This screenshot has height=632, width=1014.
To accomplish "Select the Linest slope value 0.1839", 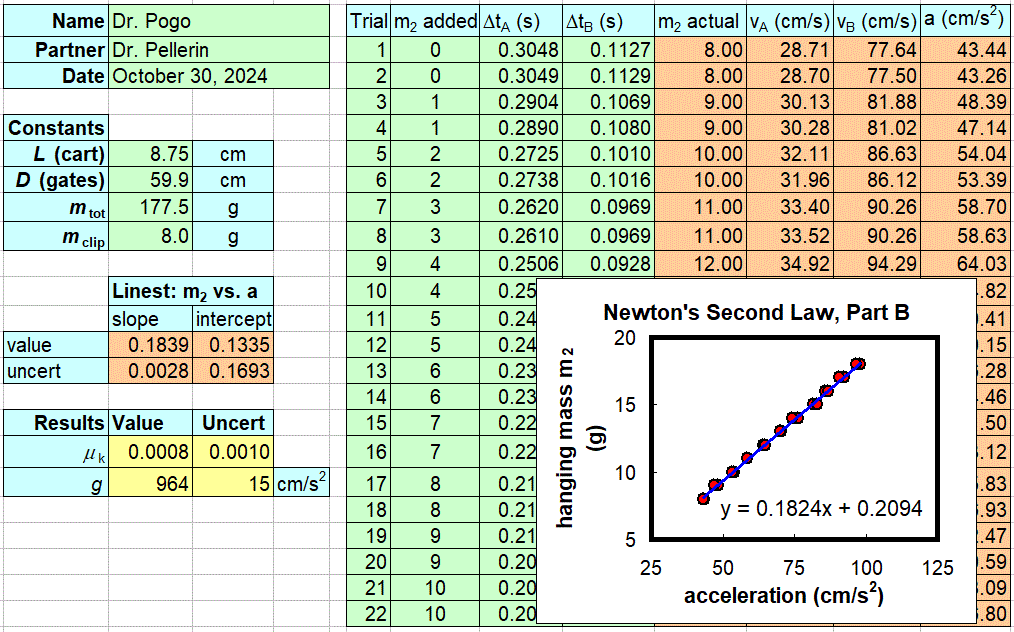I will click(x=150, y=345).
